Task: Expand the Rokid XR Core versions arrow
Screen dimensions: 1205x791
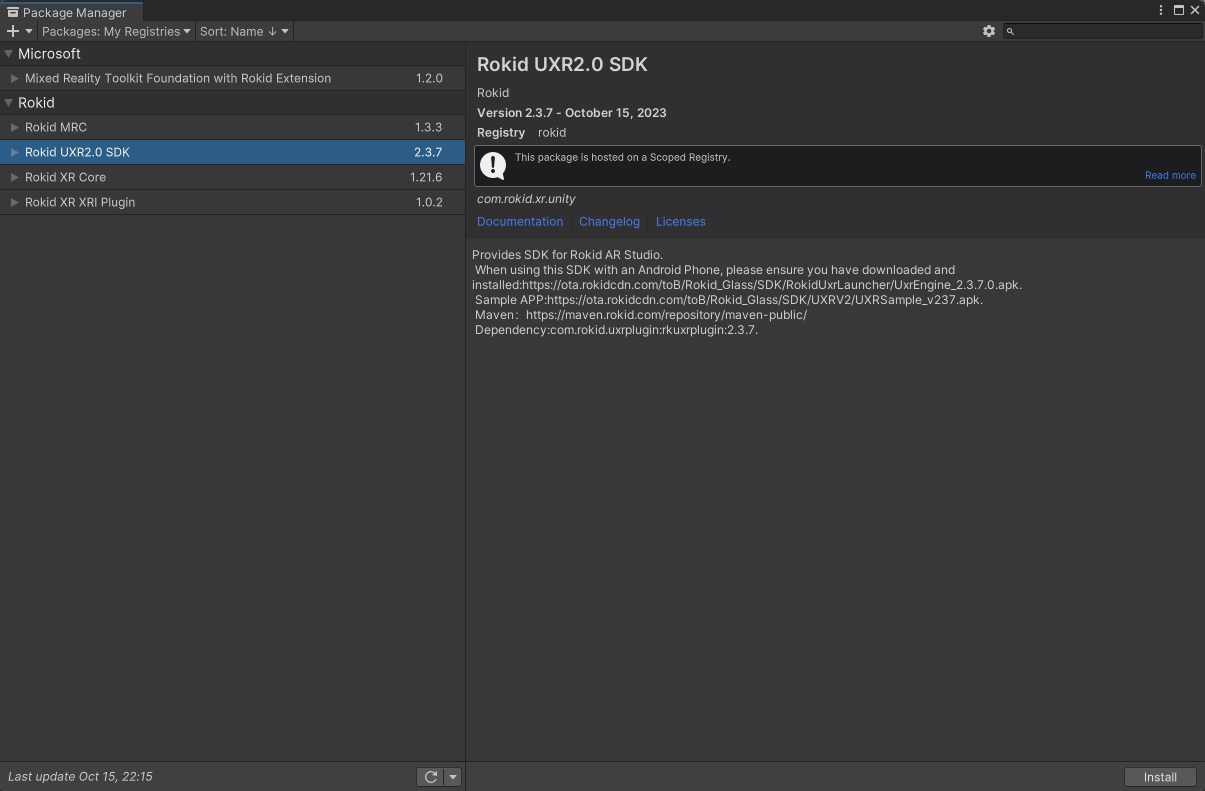Action: pyautogui.click(x=15, y=177)
